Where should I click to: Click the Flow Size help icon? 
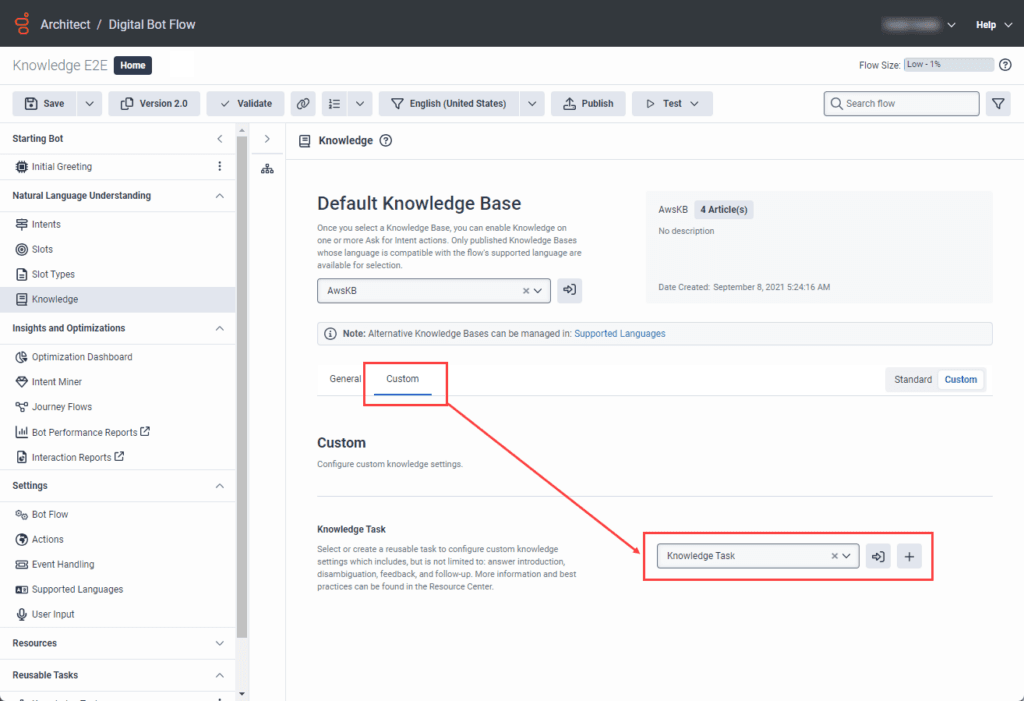1005,65
